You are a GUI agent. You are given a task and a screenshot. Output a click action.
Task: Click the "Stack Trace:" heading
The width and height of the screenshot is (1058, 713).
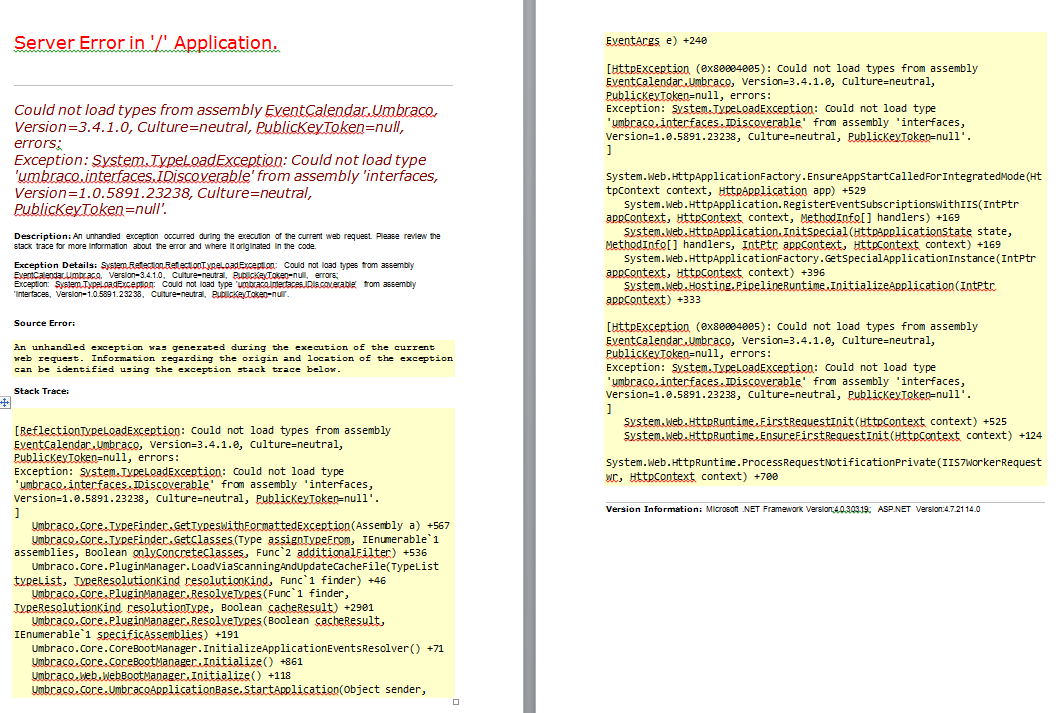[42, 392]
